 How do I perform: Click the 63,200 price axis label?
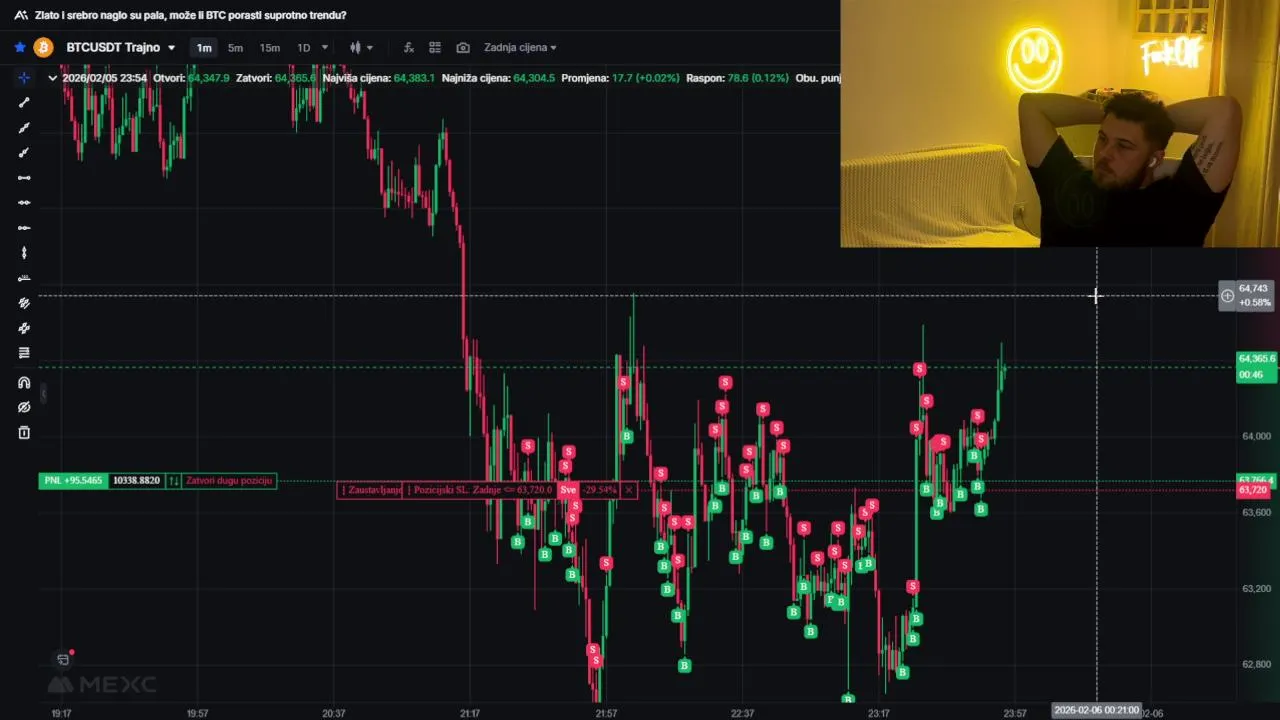1256,588
